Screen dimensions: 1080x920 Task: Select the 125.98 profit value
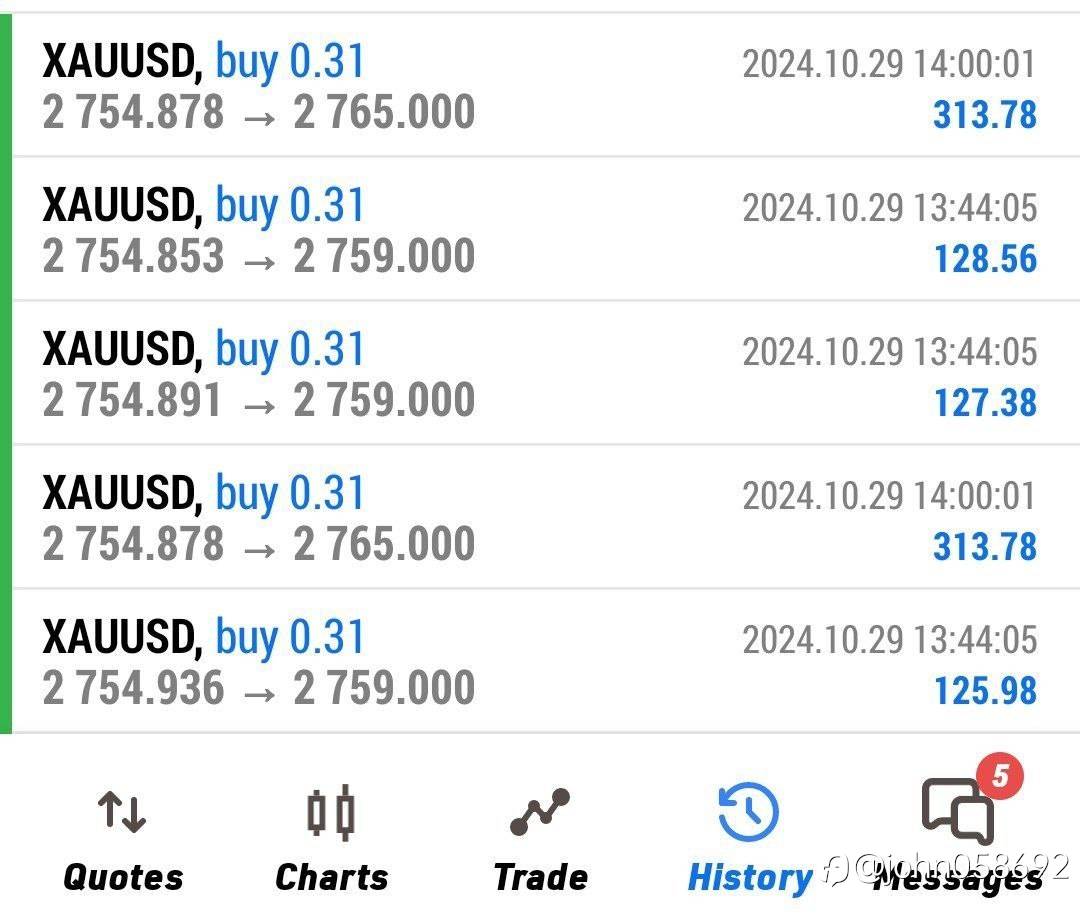coord(985,691)
